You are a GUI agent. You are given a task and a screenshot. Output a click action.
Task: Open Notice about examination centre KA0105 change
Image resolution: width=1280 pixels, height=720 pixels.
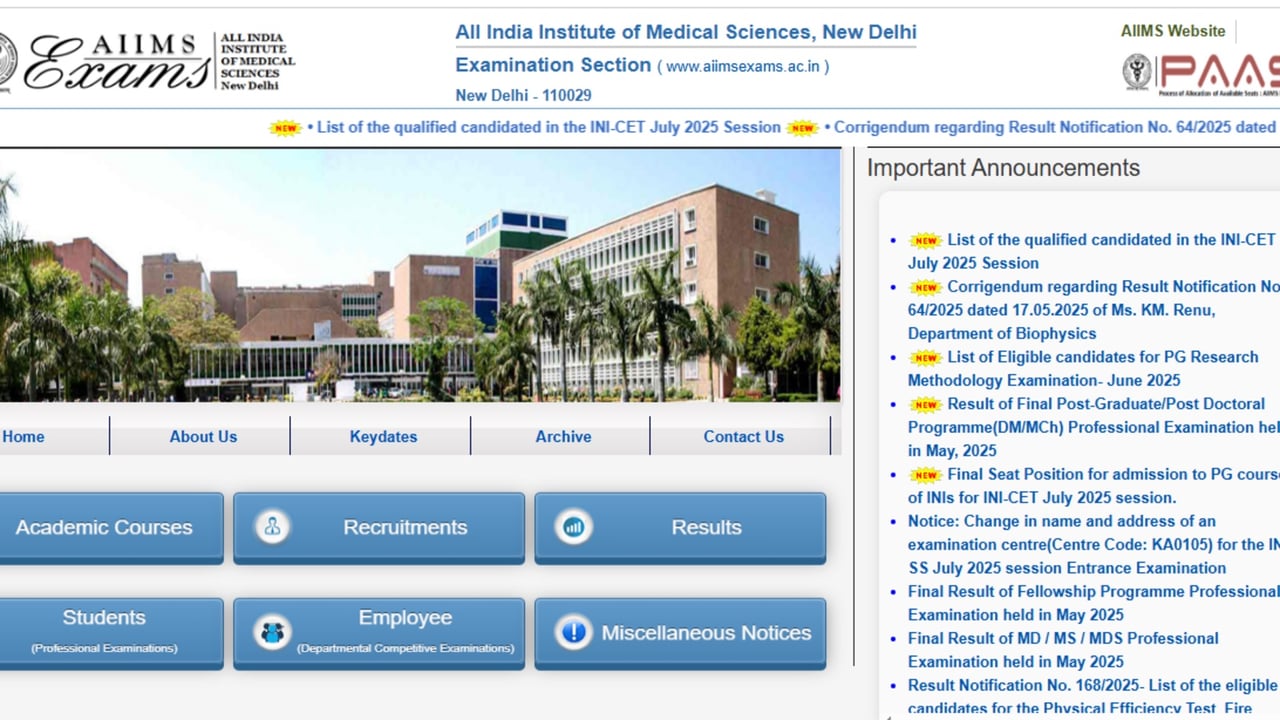tap(1093, 544)
